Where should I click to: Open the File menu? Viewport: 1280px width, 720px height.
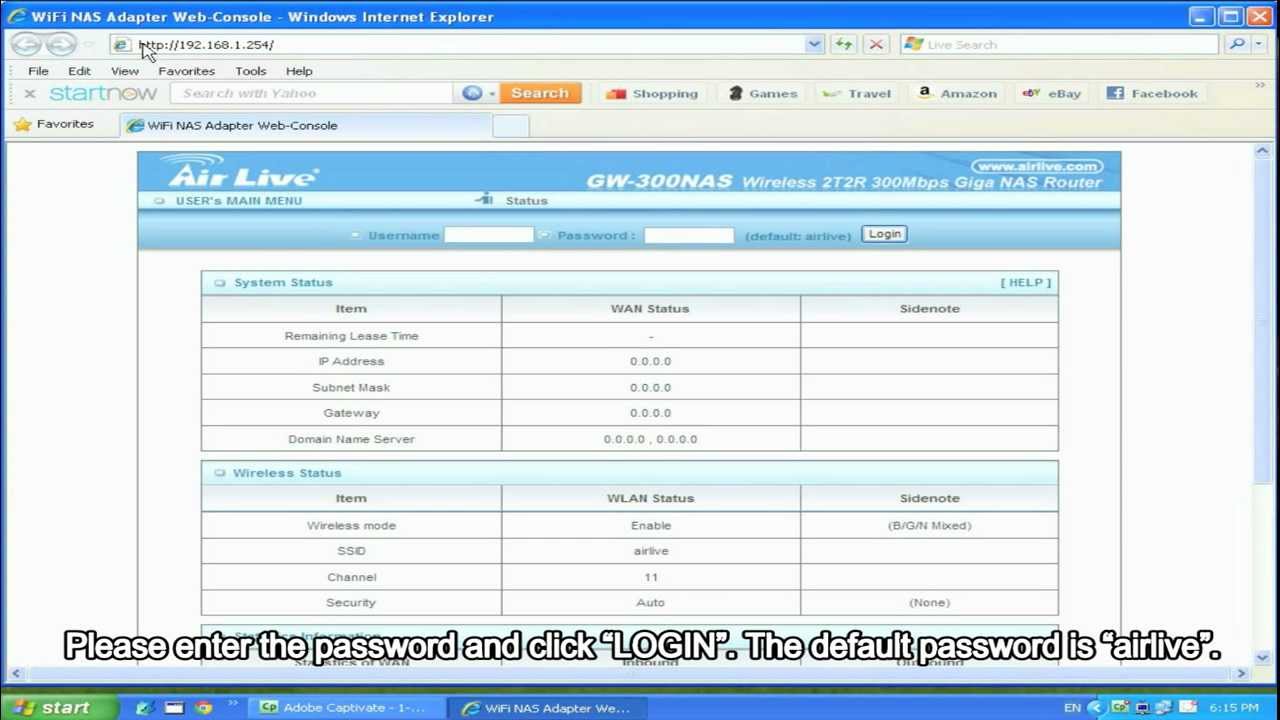pos(38,71)
